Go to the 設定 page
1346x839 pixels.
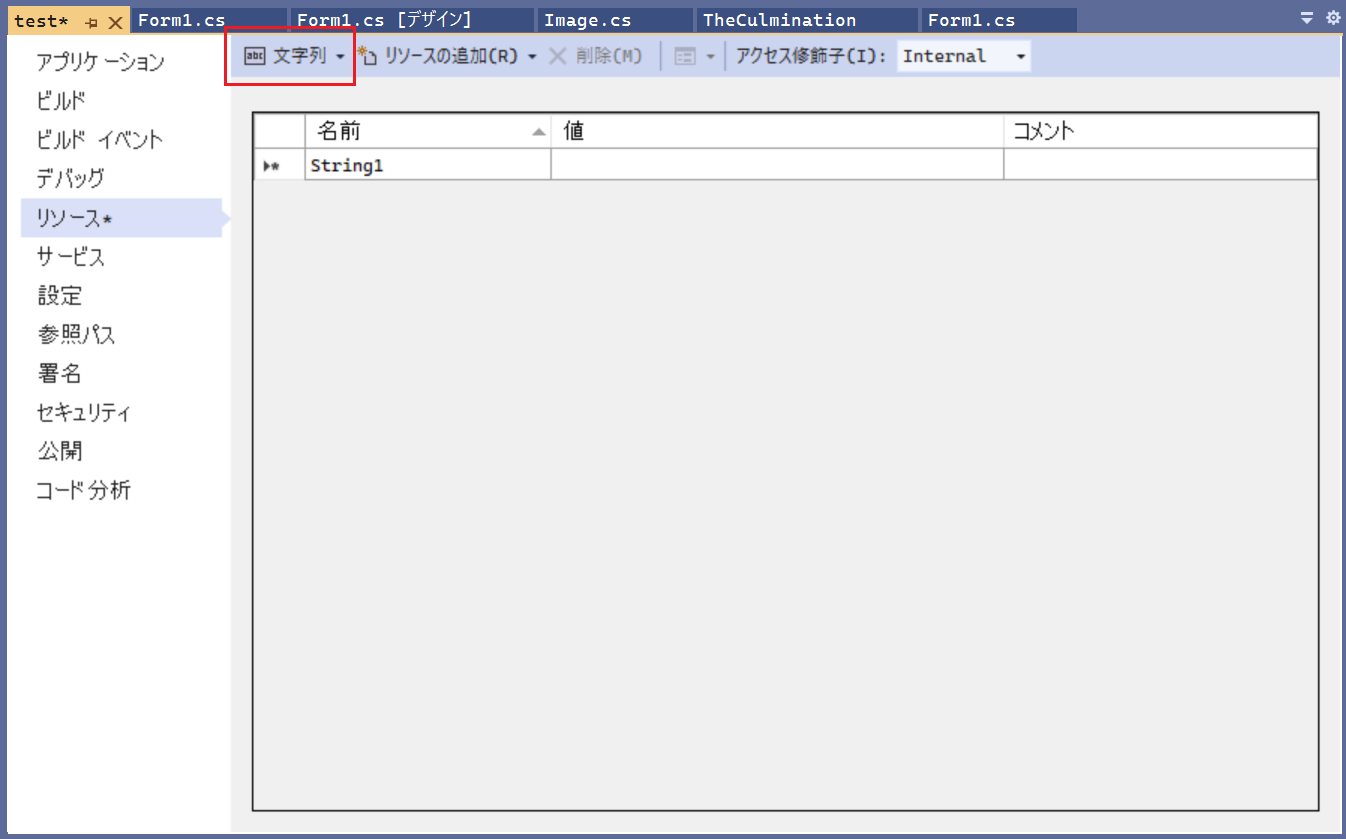click(x=60, y=296)
